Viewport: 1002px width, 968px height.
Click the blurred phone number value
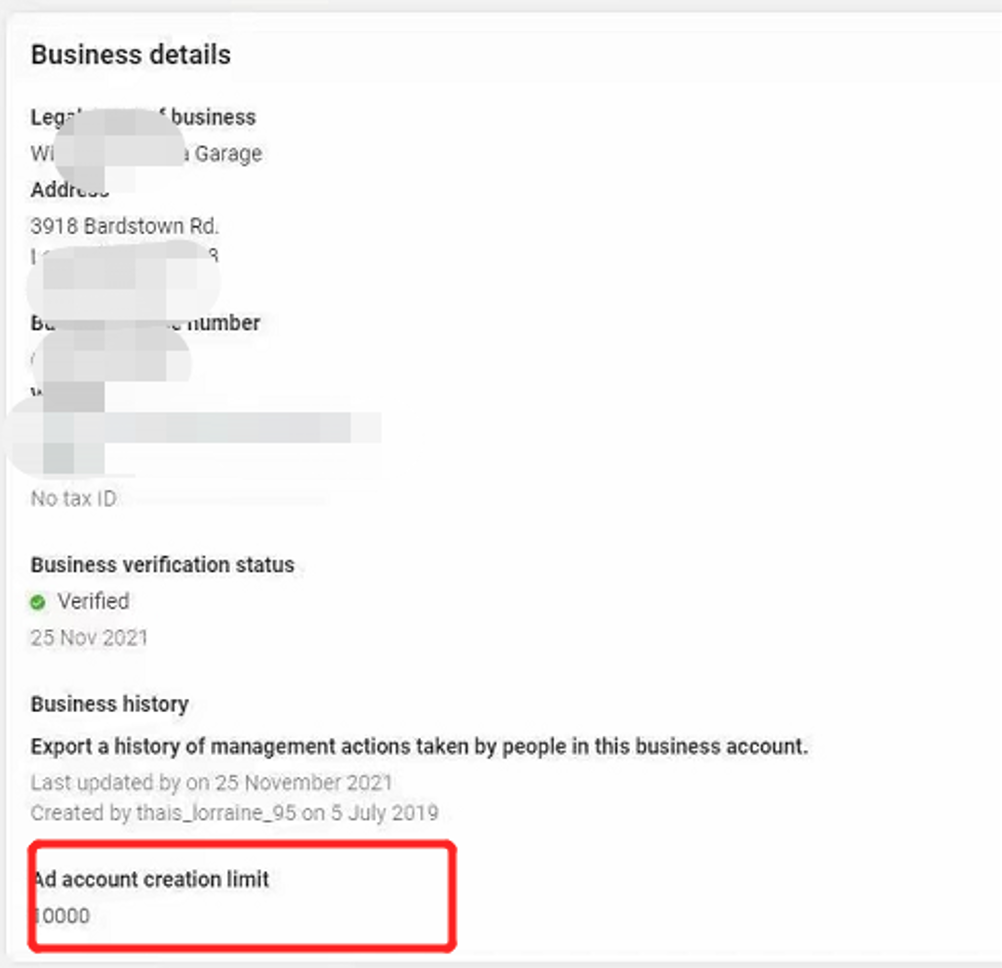[110, 357]
